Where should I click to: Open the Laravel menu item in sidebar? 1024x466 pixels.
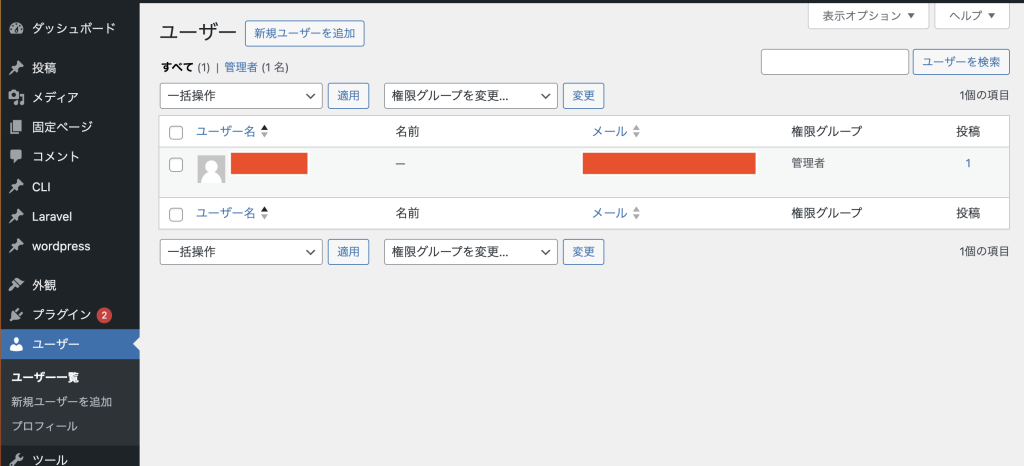click(52, 216)
